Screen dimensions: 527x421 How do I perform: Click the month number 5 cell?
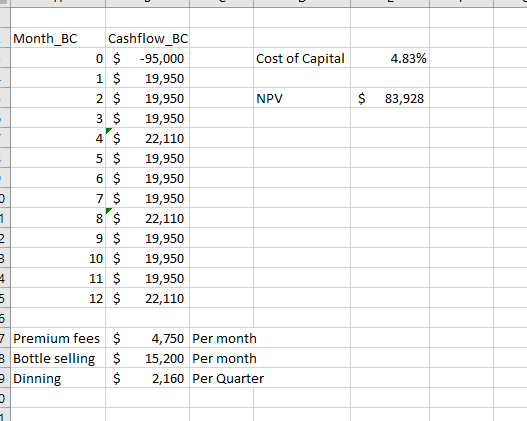coord(58,158)
